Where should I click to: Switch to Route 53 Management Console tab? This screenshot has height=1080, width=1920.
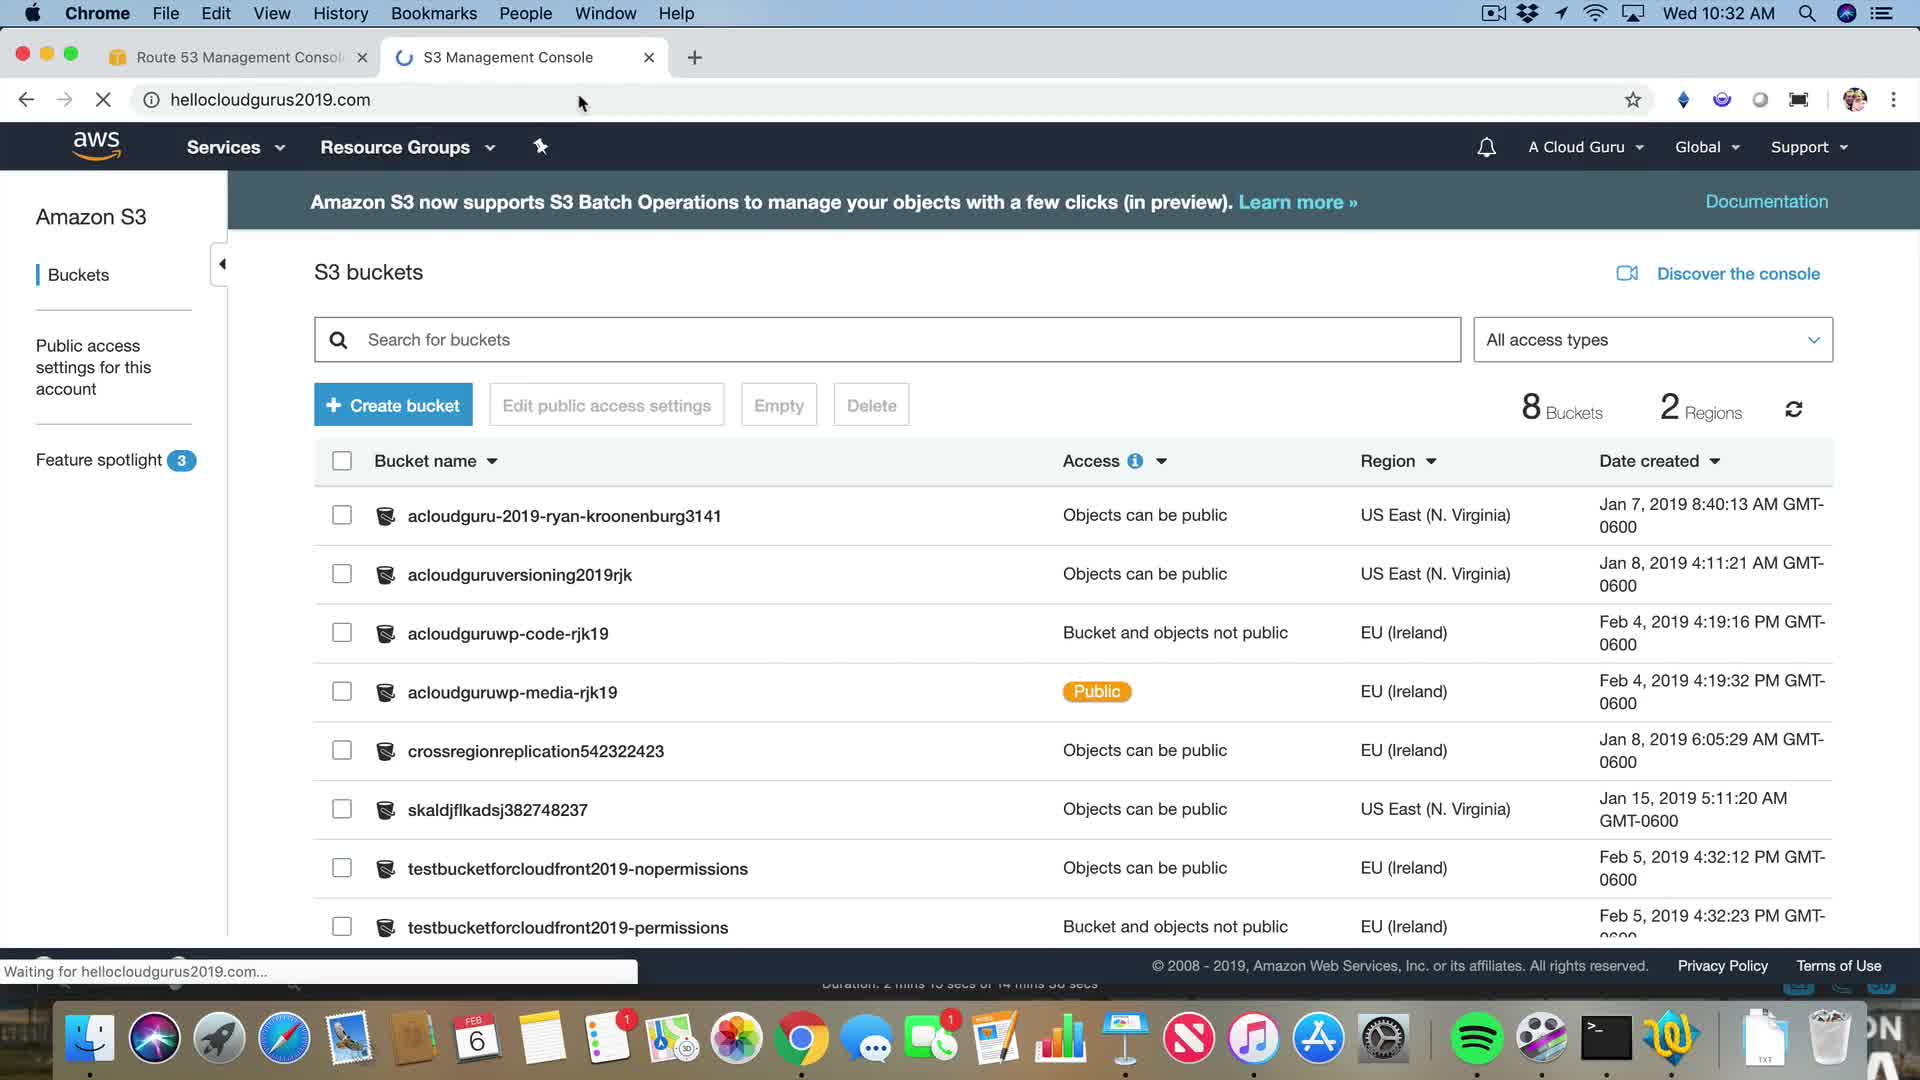238,57
